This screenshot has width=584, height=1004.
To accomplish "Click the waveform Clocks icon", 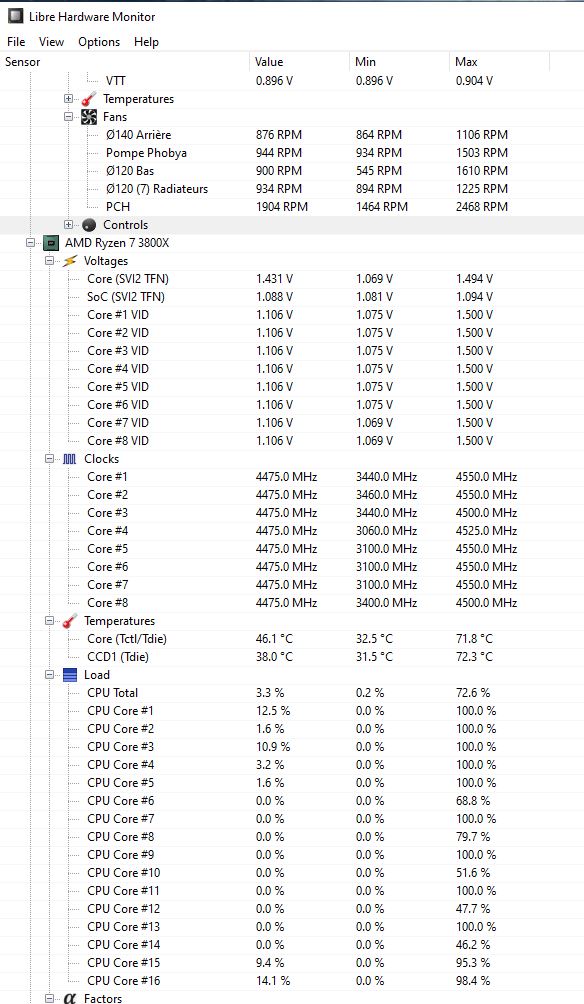I will [70, 458].
